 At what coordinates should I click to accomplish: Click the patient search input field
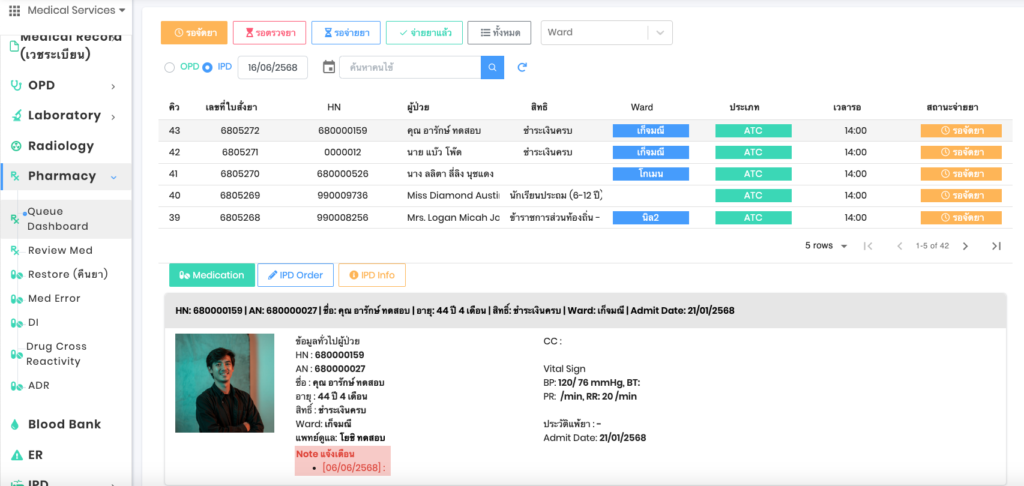pyautogui.click(x=410, y=67)
